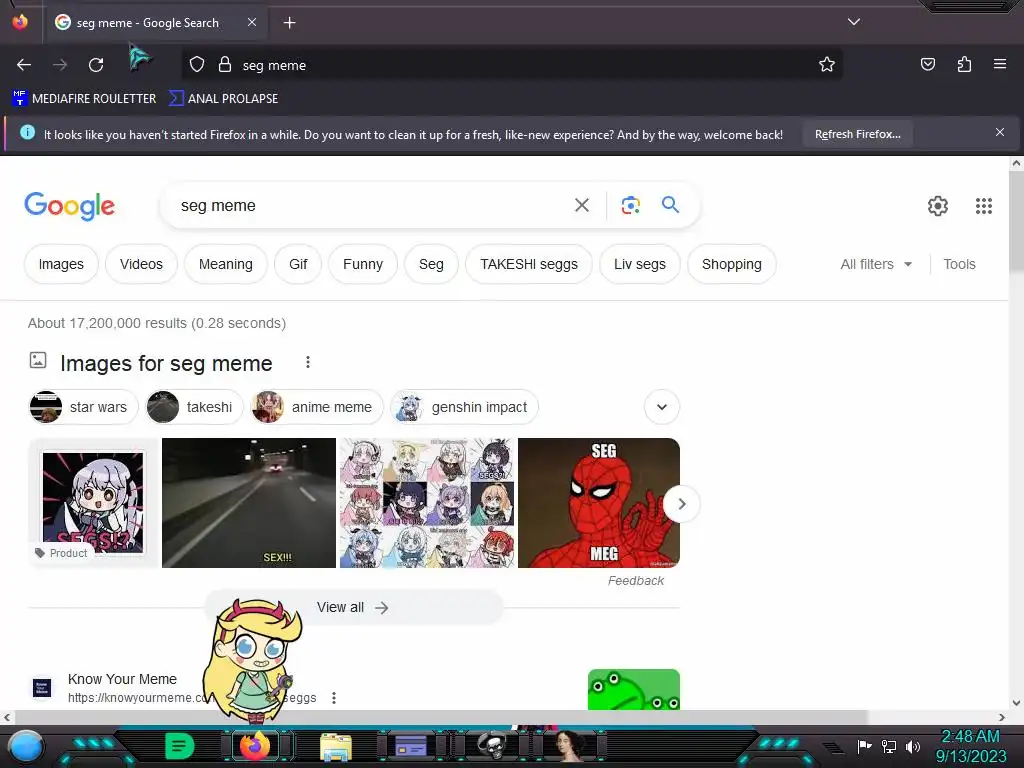Search by image with Google Lens

630,205
